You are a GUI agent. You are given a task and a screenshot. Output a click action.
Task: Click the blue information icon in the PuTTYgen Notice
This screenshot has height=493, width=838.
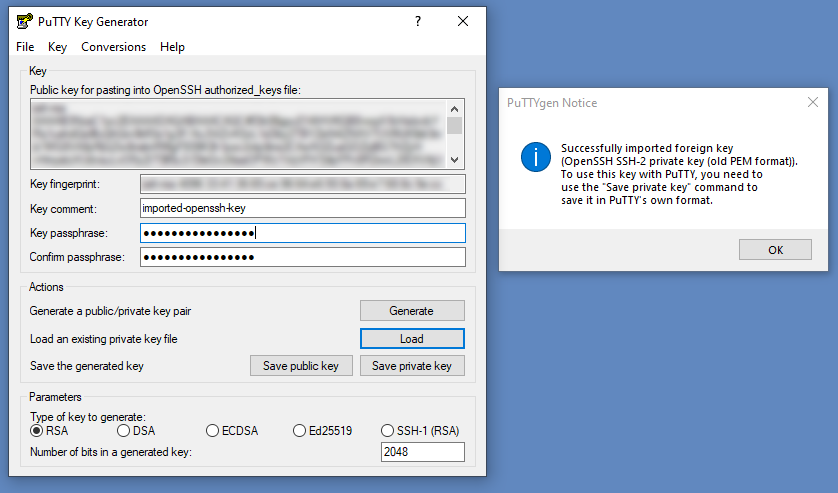click(x=536, y=157)
